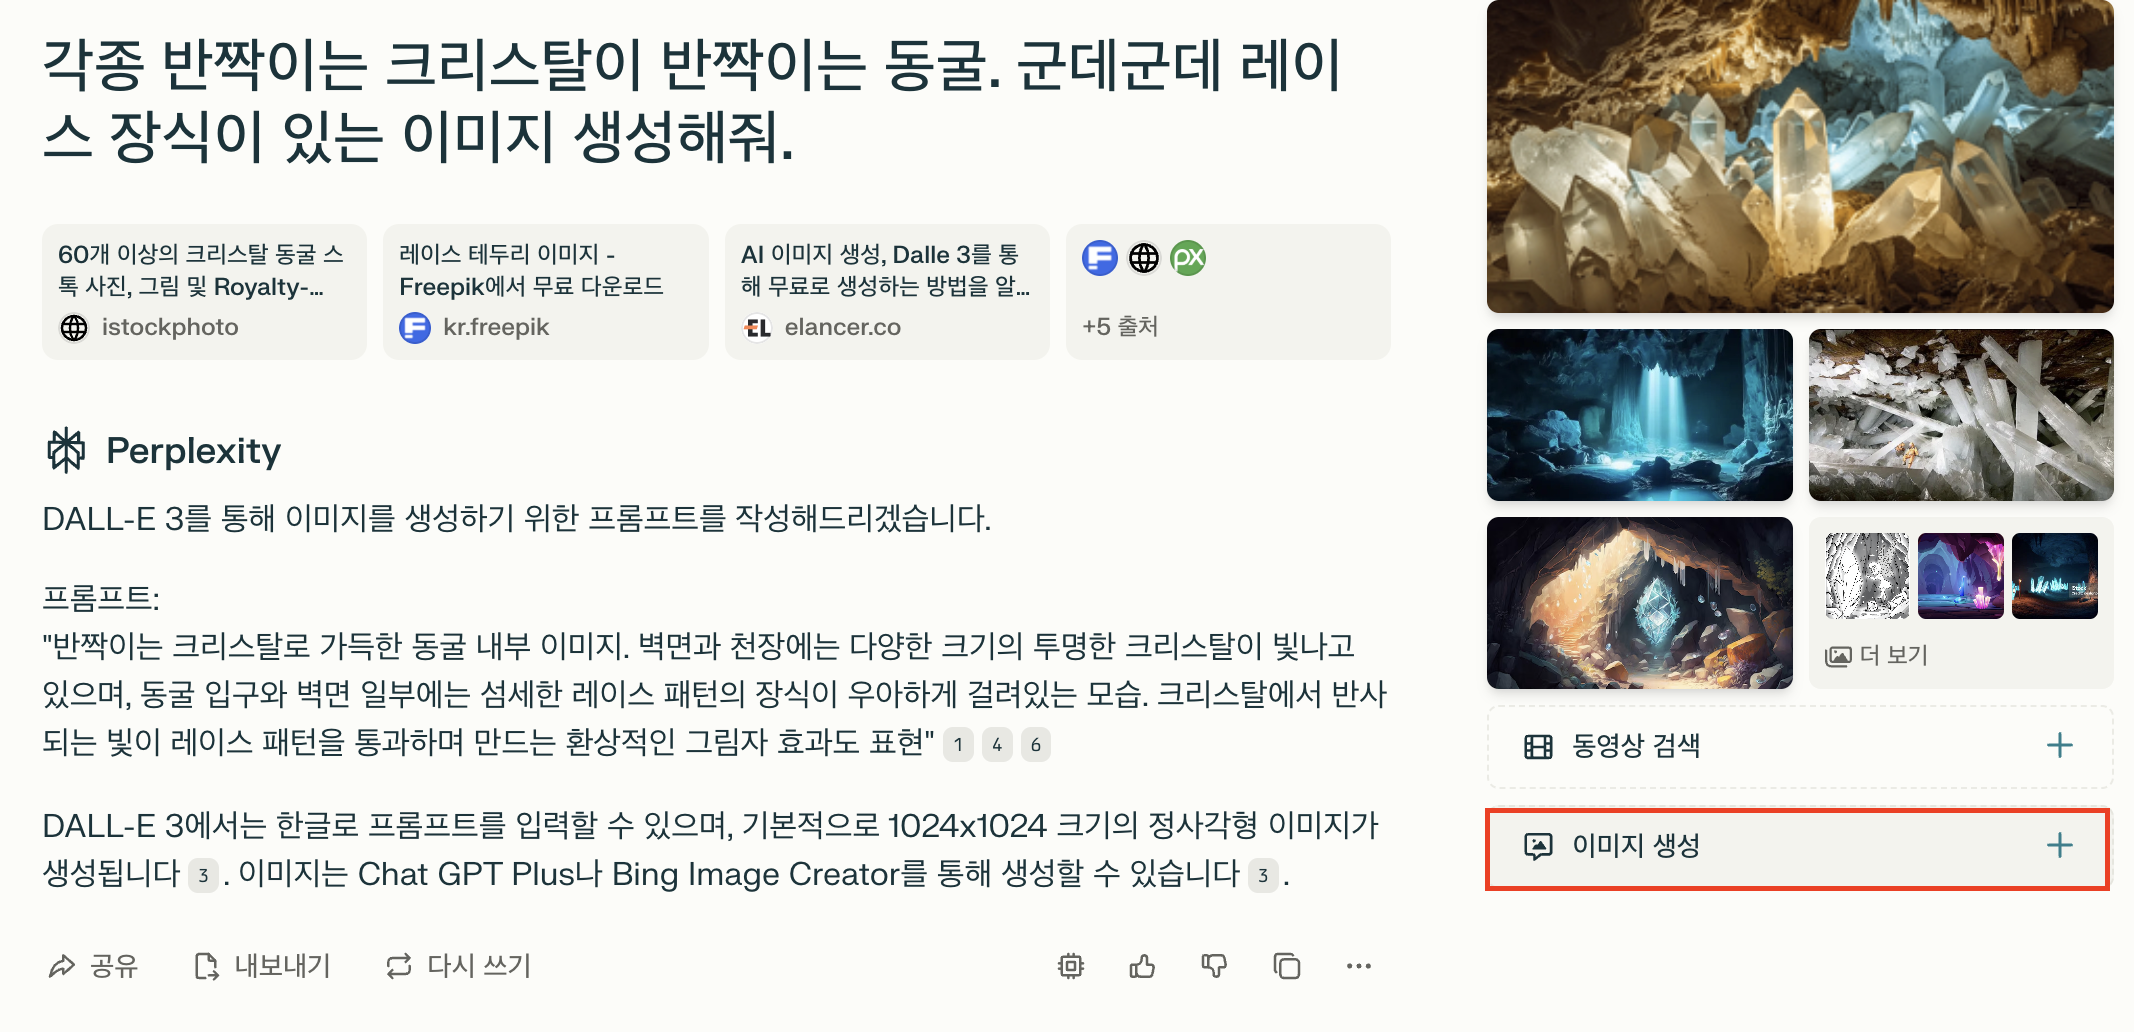This screenshot has height=1032, width=2134.
Task: Copy the answer with the copy icon
Action: point(1287,966)
